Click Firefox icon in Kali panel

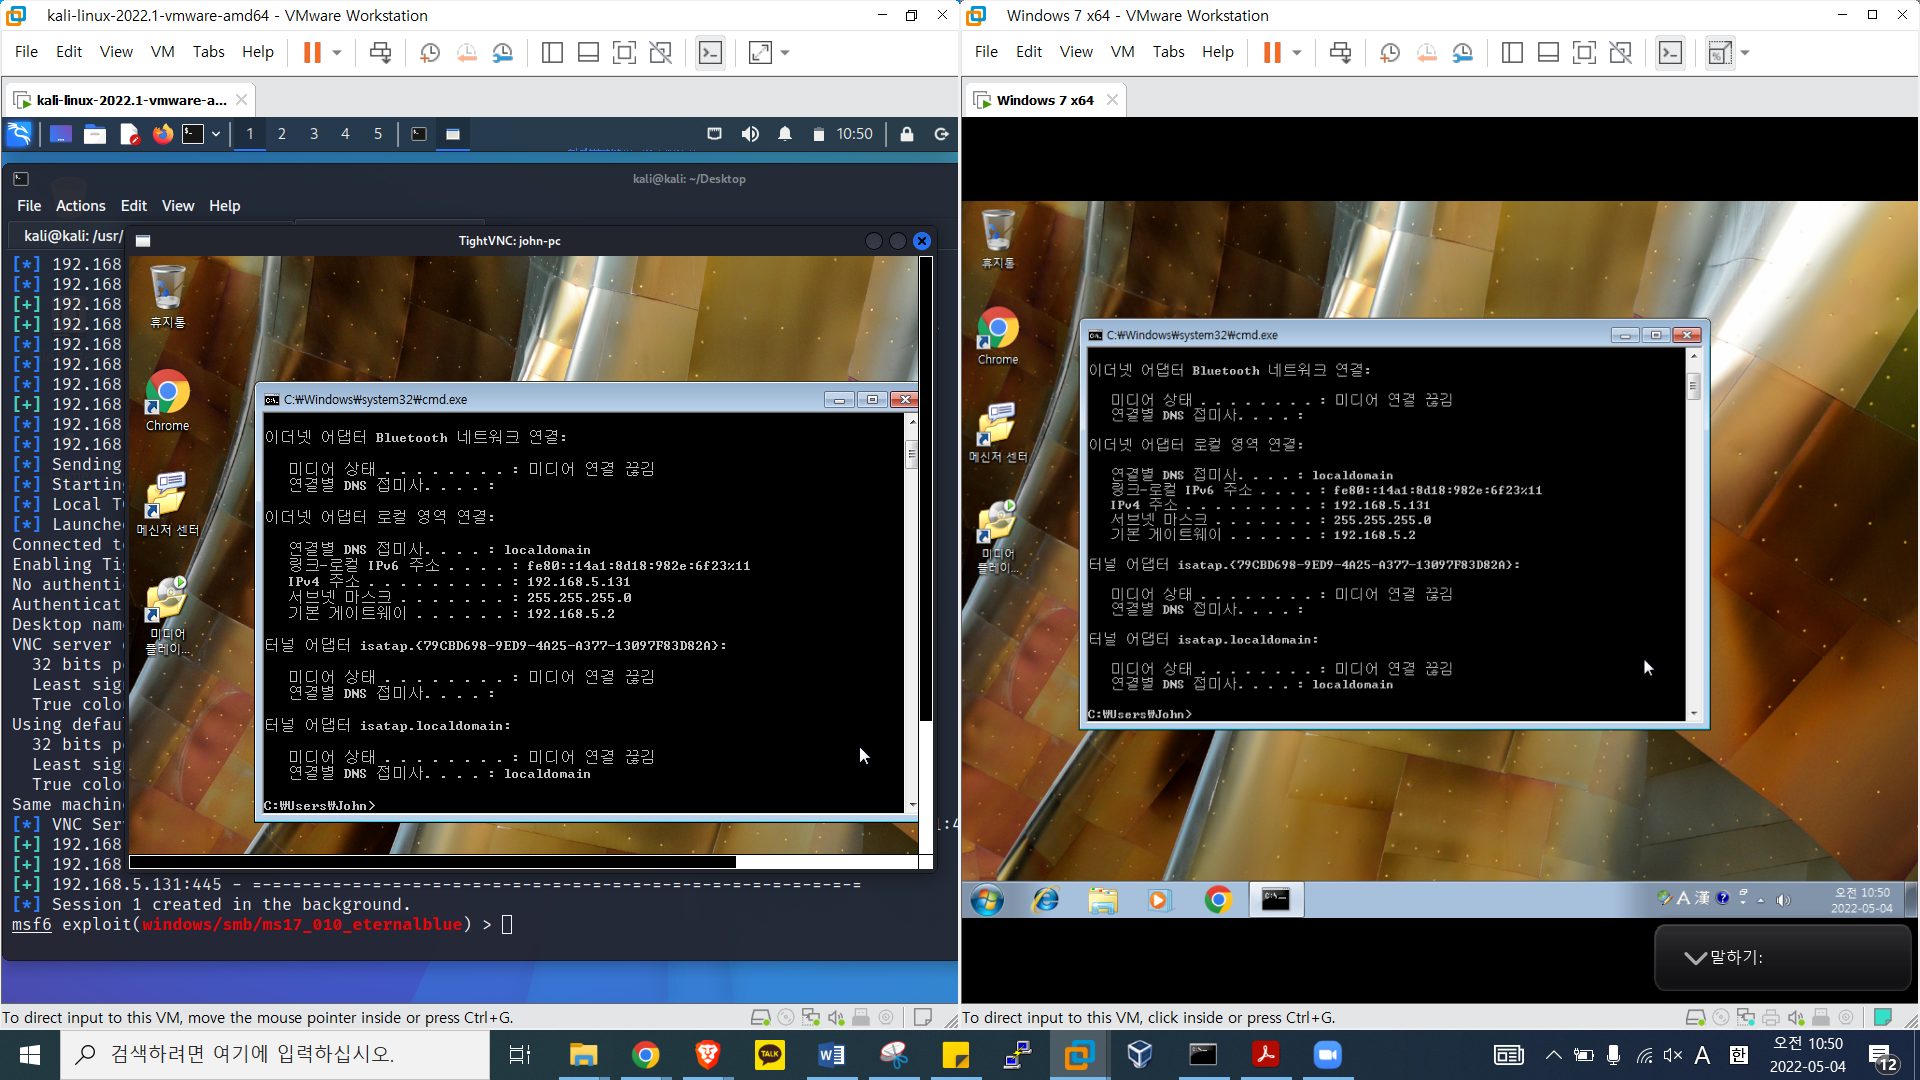(x=162, y=134)
